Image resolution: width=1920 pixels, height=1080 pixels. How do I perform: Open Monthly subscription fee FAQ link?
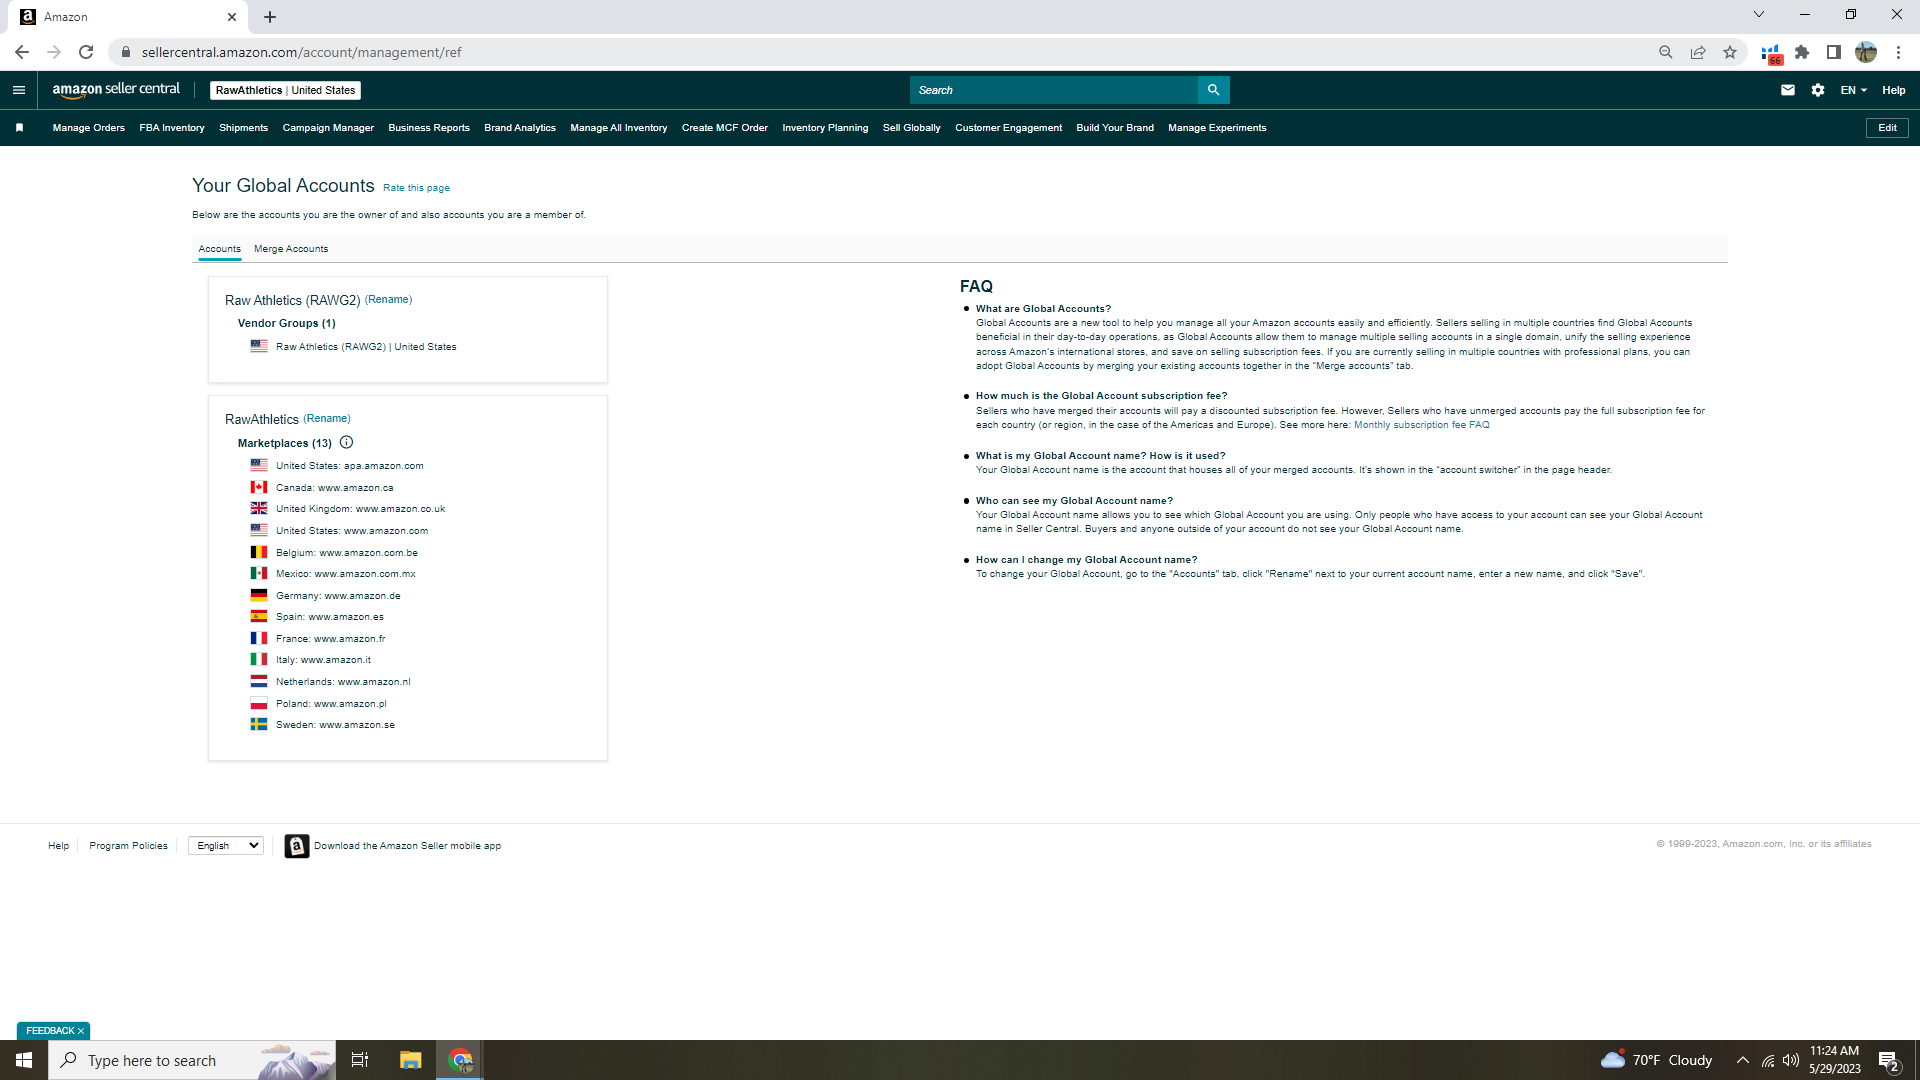pos(1421,425)
